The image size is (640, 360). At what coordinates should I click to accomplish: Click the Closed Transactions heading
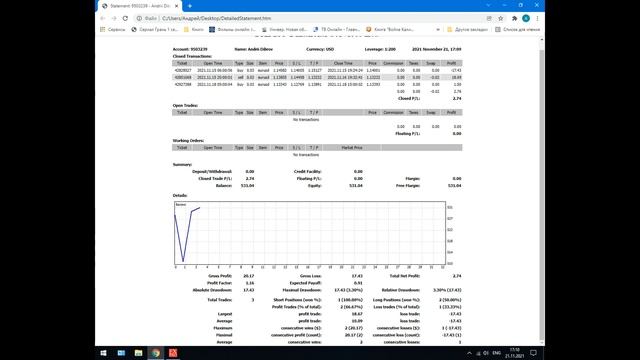pyautogui.click(x=192, y=56)
